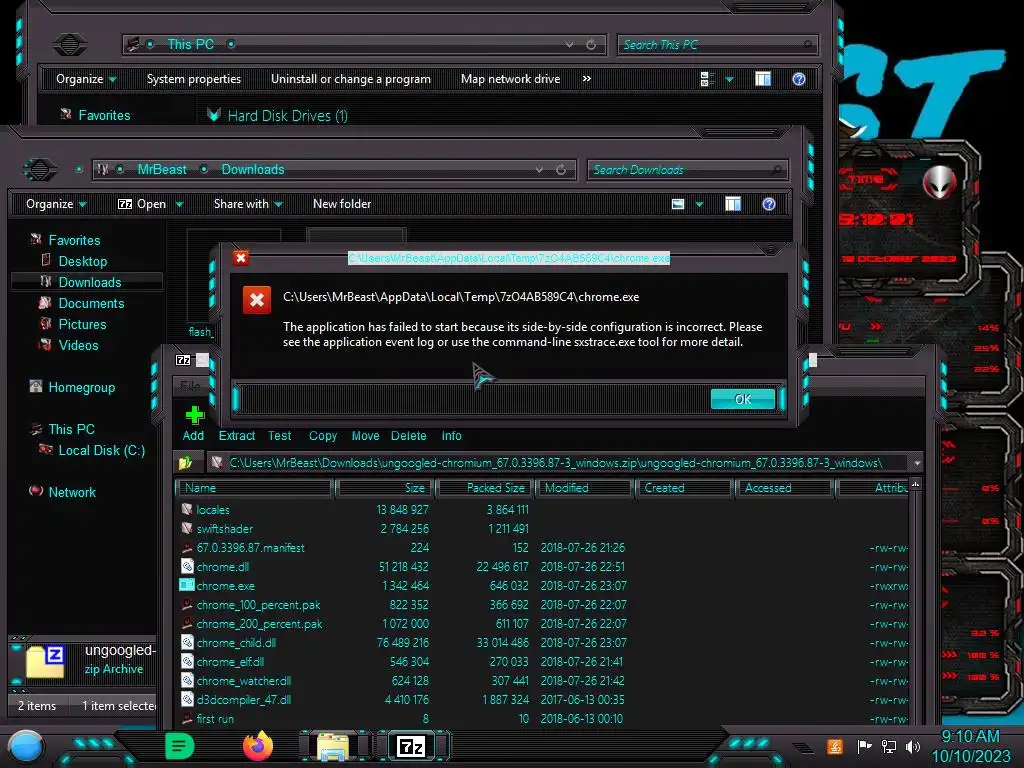Click 7-Zip archive path field
The image size is (1024, 768).
click(x=558, y=463)
